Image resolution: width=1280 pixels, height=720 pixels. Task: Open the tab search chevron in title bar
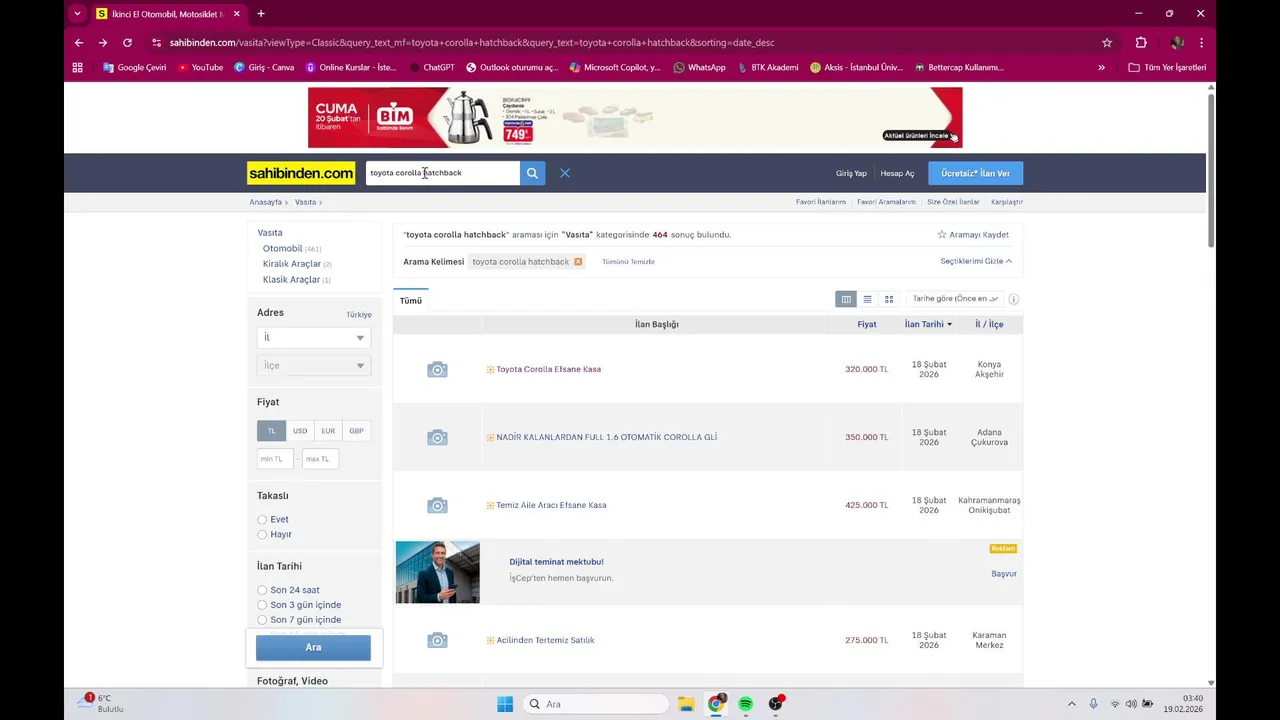pos(77,14)
